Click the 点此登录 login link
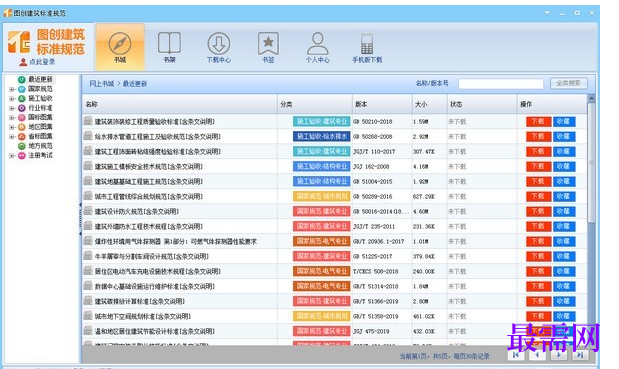 pyautogui.click(x=38, y=62)
